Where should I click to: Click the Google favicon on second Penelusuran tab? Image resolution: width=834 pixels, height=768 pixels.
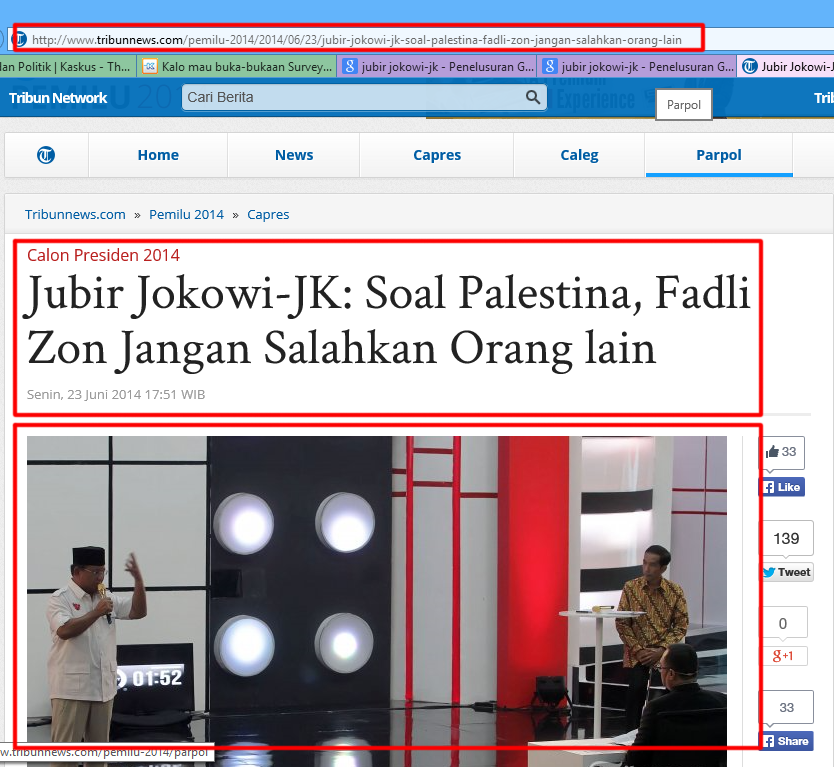pos(549,66)
